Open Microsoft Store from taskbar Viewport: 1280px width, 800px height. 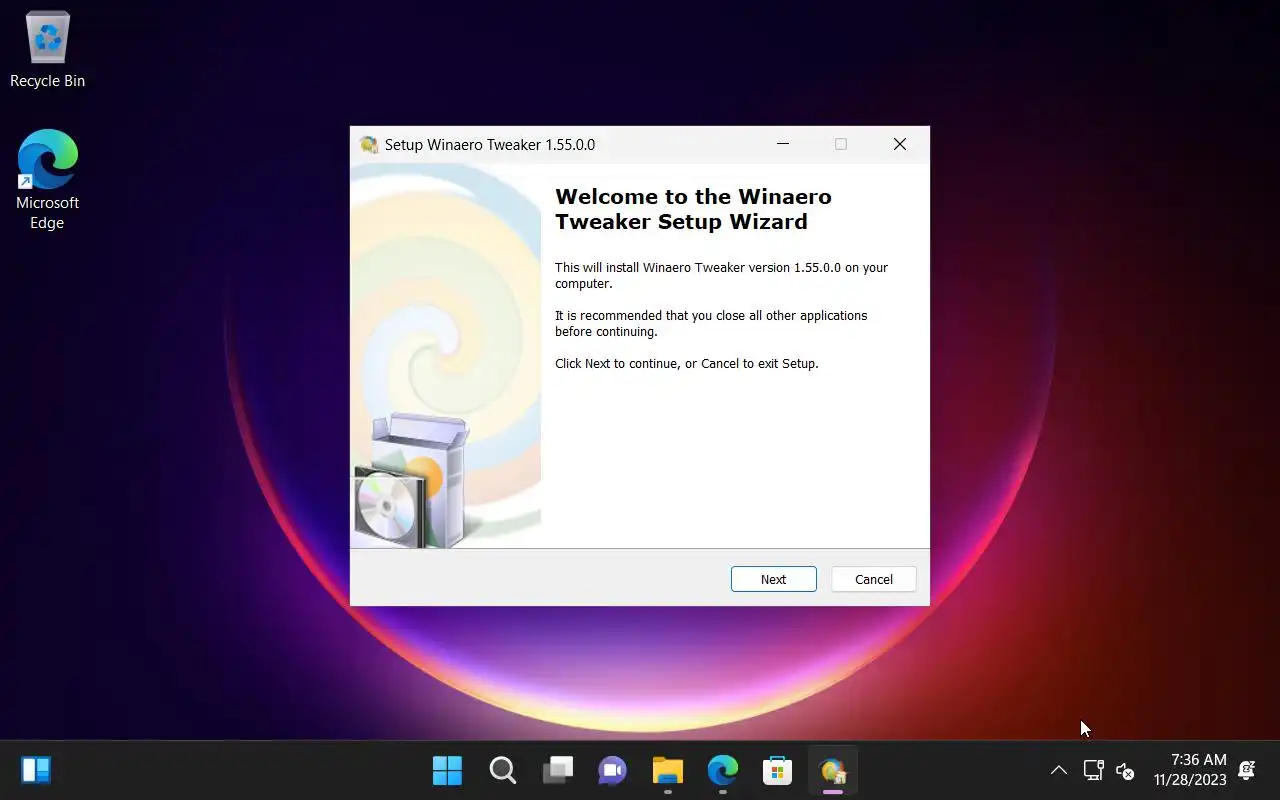777,771
